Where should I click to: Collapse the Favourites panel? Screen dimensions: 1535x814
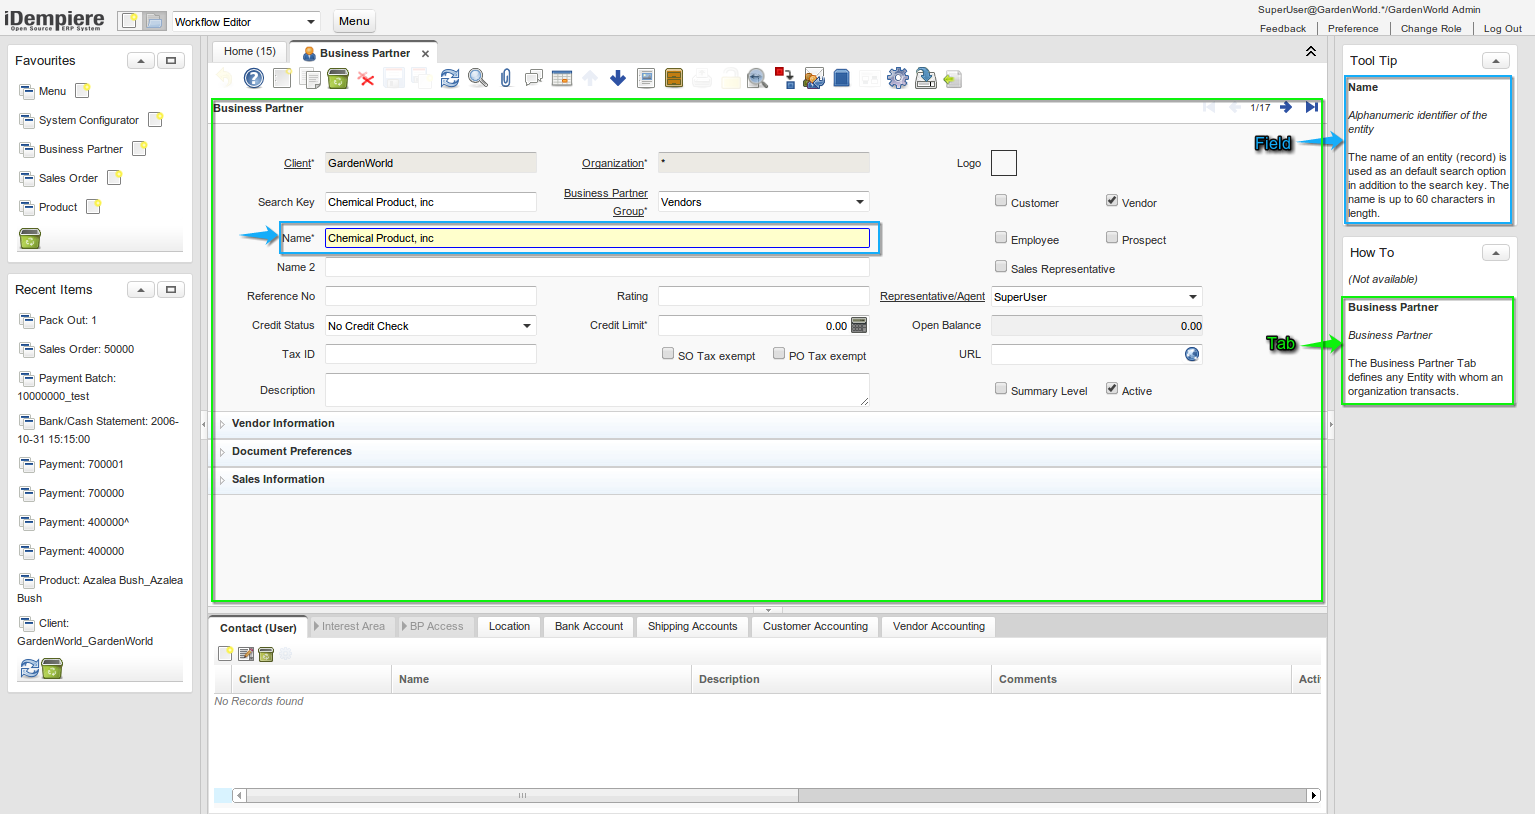(141, 61)
